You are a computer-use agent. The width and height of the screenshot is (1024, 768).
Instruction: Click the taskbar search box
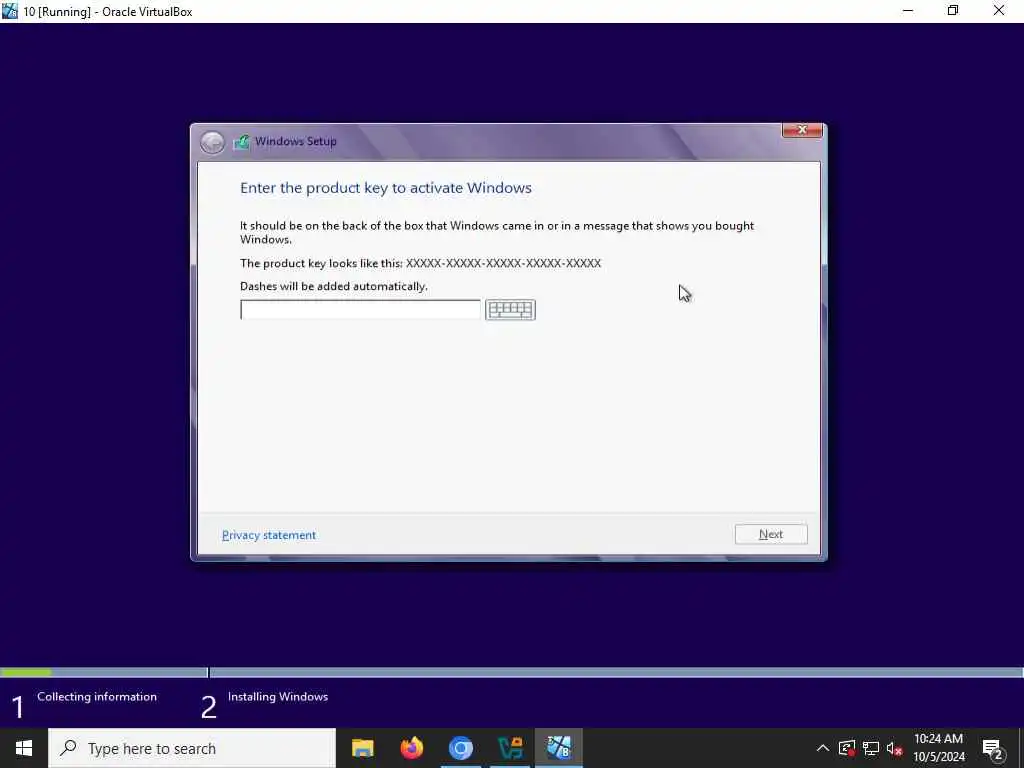coord(192,748)
